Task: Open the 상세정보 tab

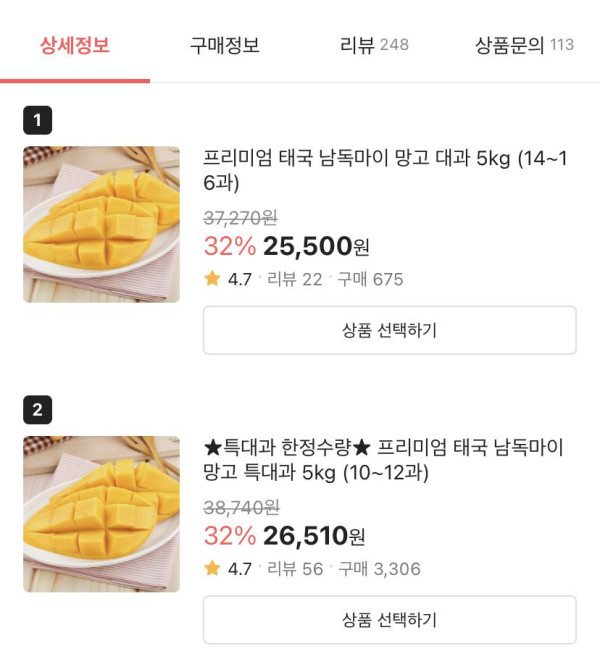Action: pyautogui.click(x=75, y=45)
